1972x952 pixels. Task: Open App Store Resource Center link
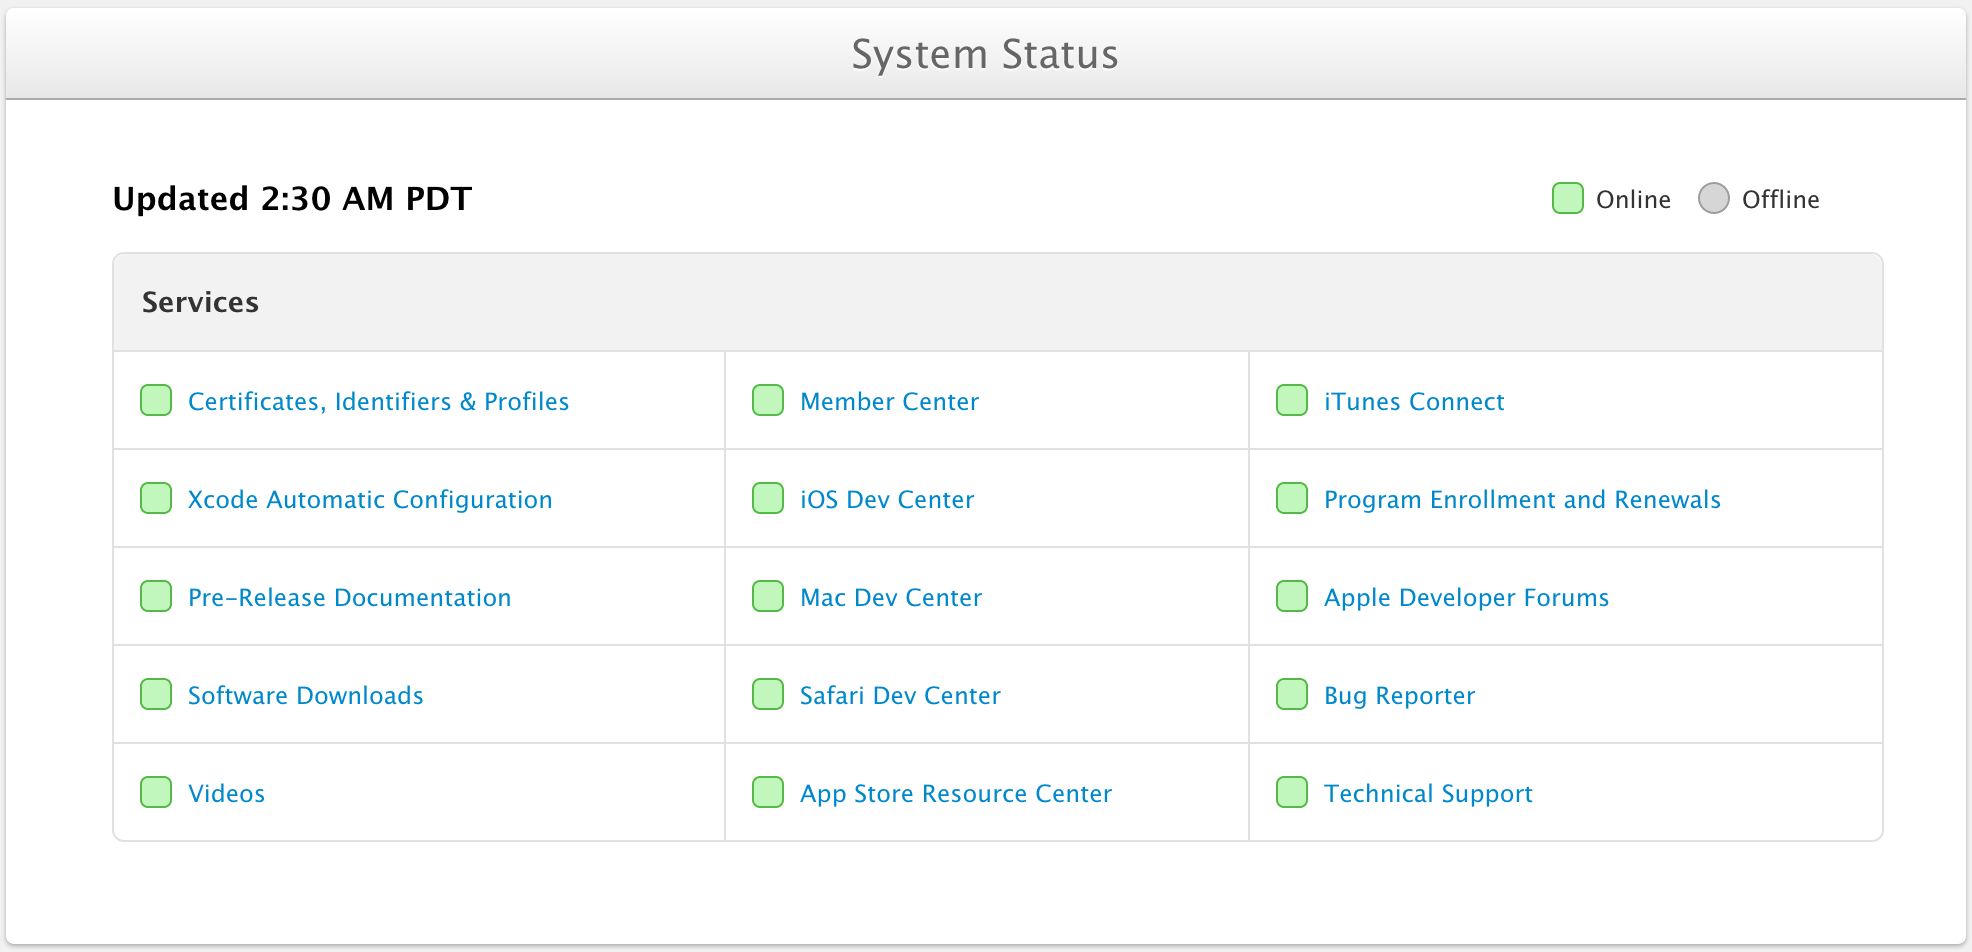click(956, 794)
